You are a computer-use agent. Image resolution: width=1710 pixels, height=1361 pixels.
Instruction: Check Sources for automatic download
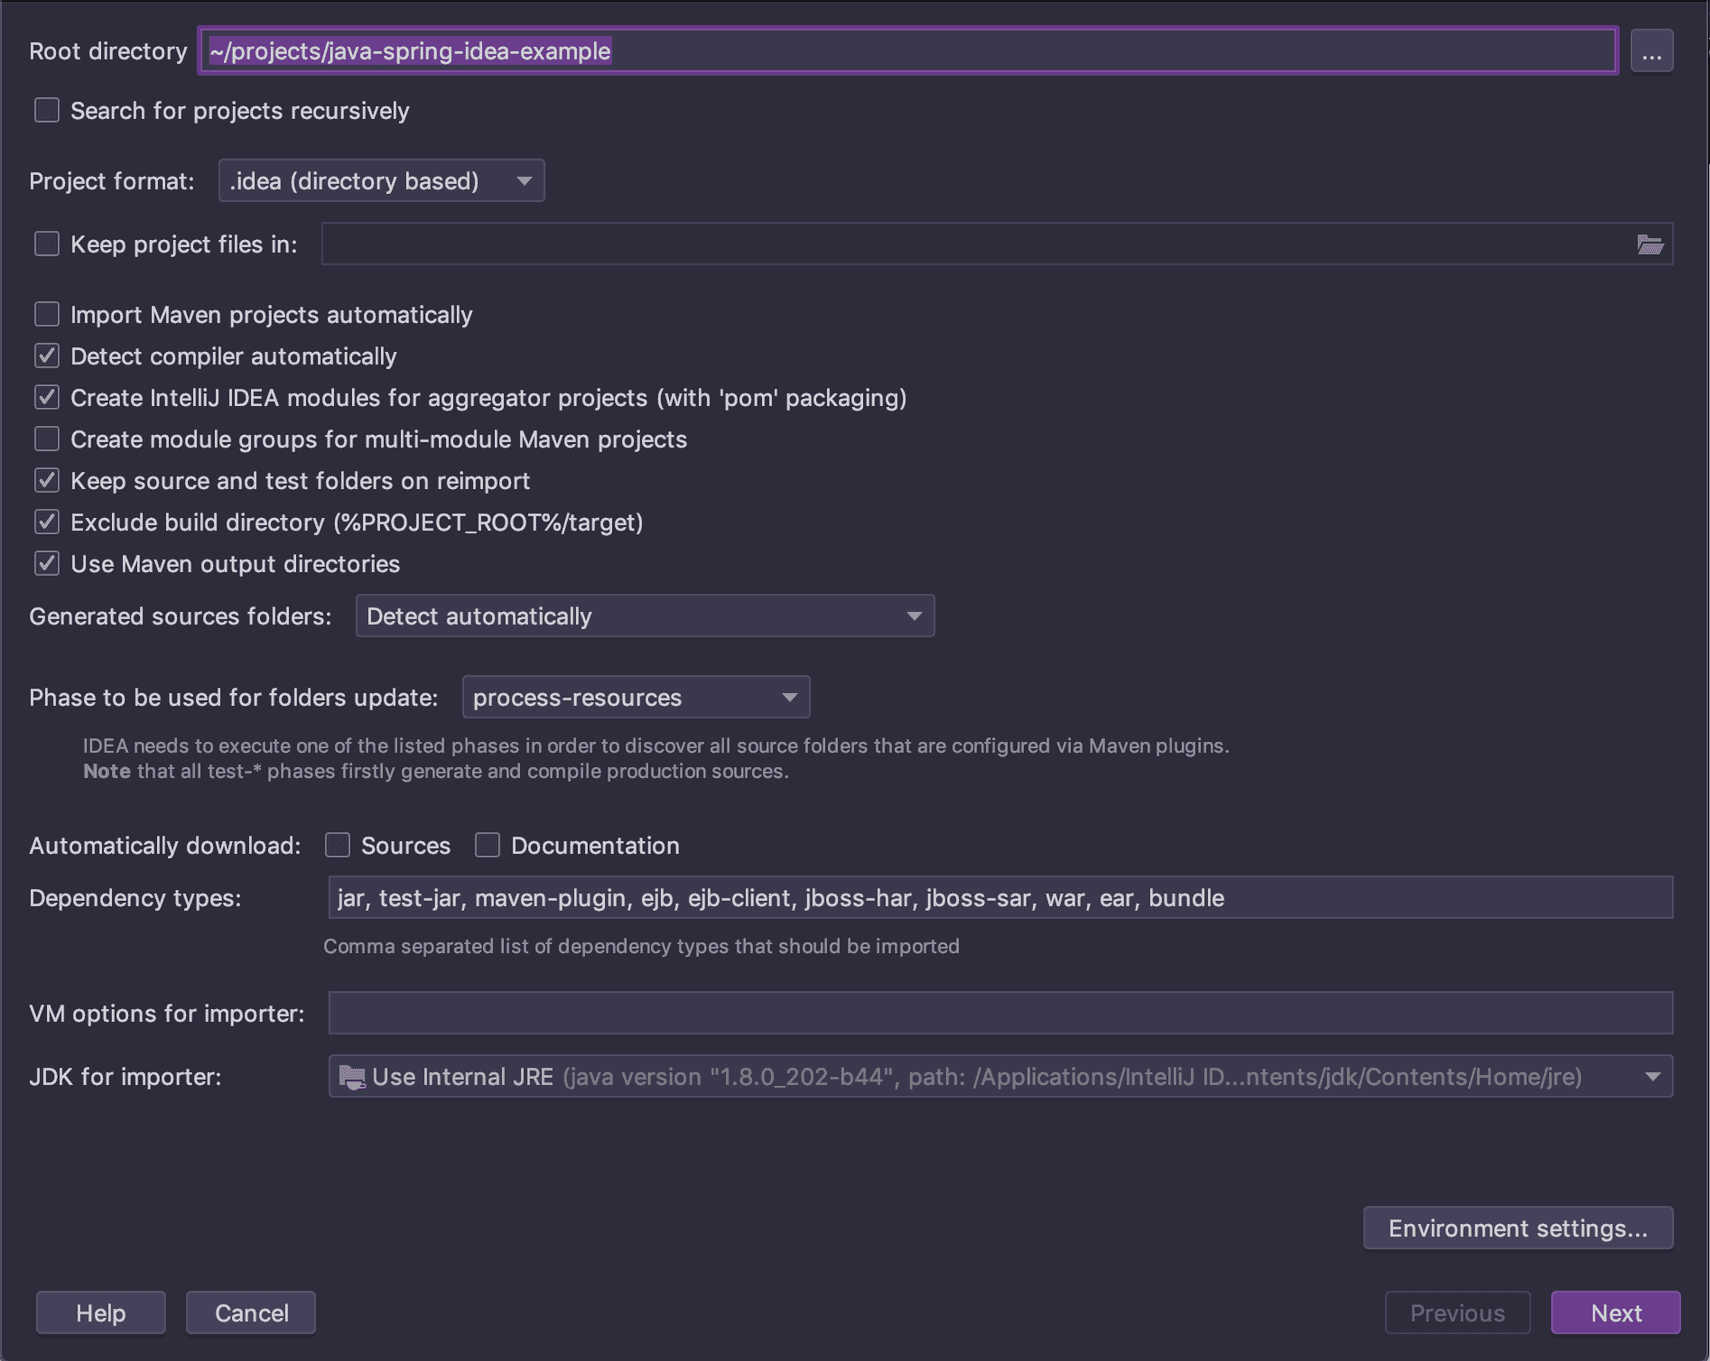[x=338, y=845]
